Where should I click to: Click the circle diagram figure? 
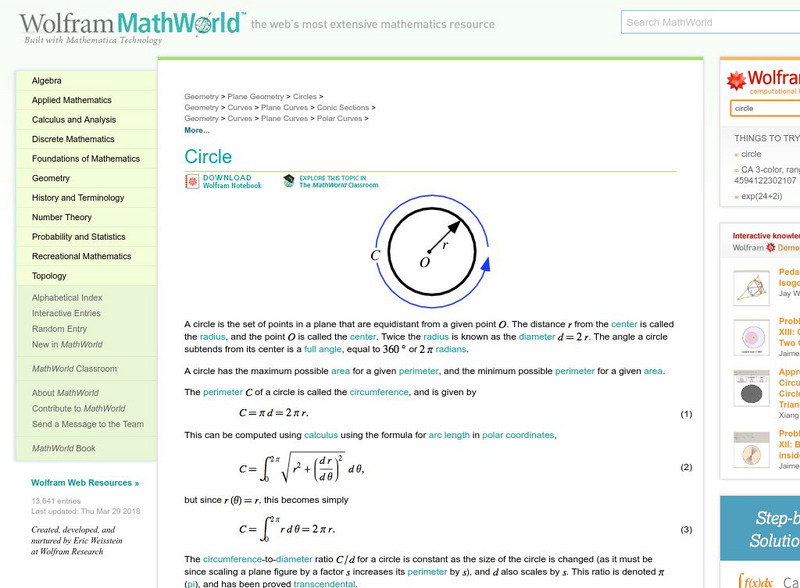430,251
